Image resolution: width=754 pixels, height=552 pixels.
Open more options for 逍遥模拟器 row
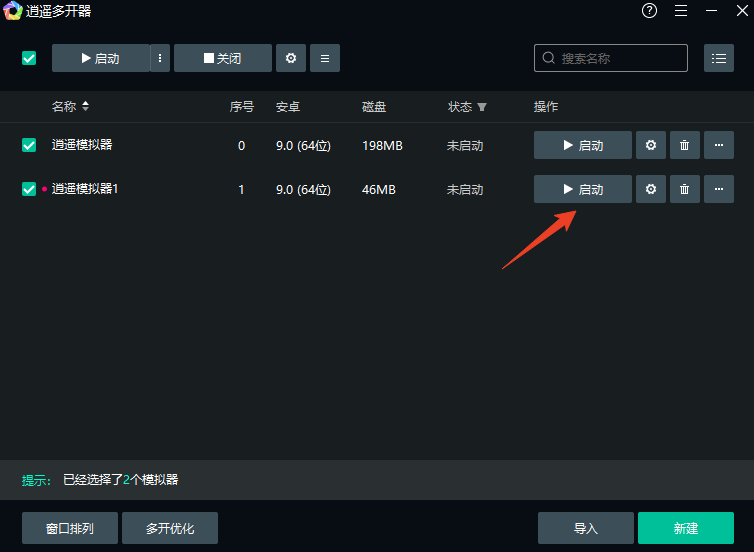719,145
